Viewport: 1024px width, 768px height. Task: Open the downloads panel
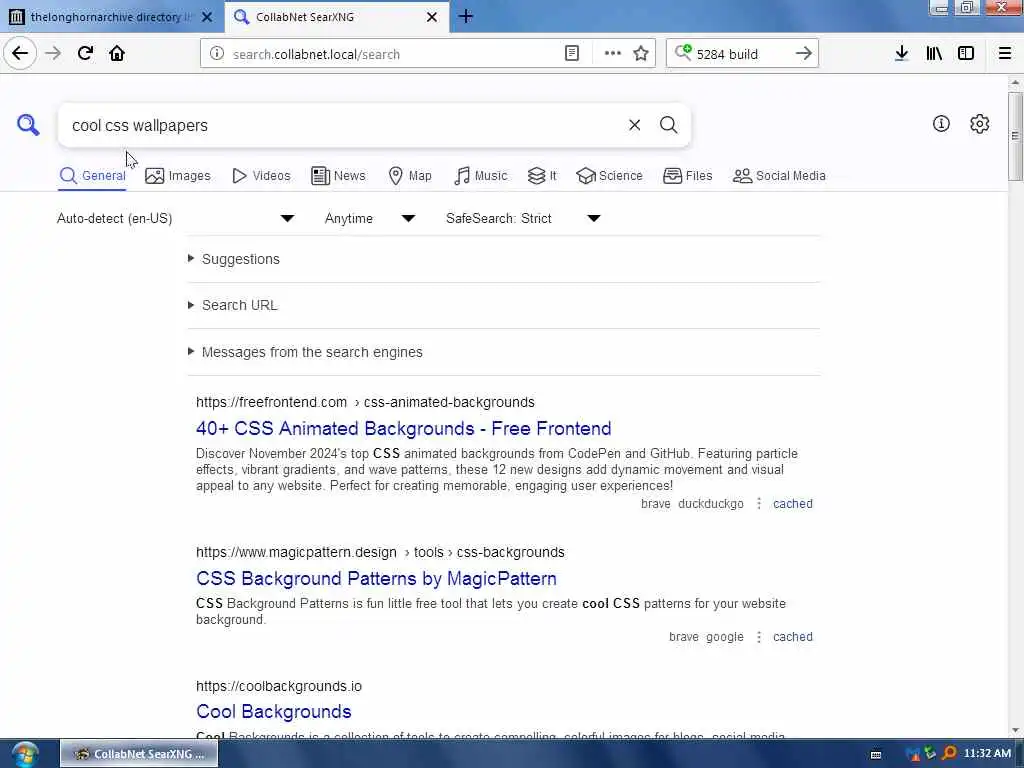[901, 53]
